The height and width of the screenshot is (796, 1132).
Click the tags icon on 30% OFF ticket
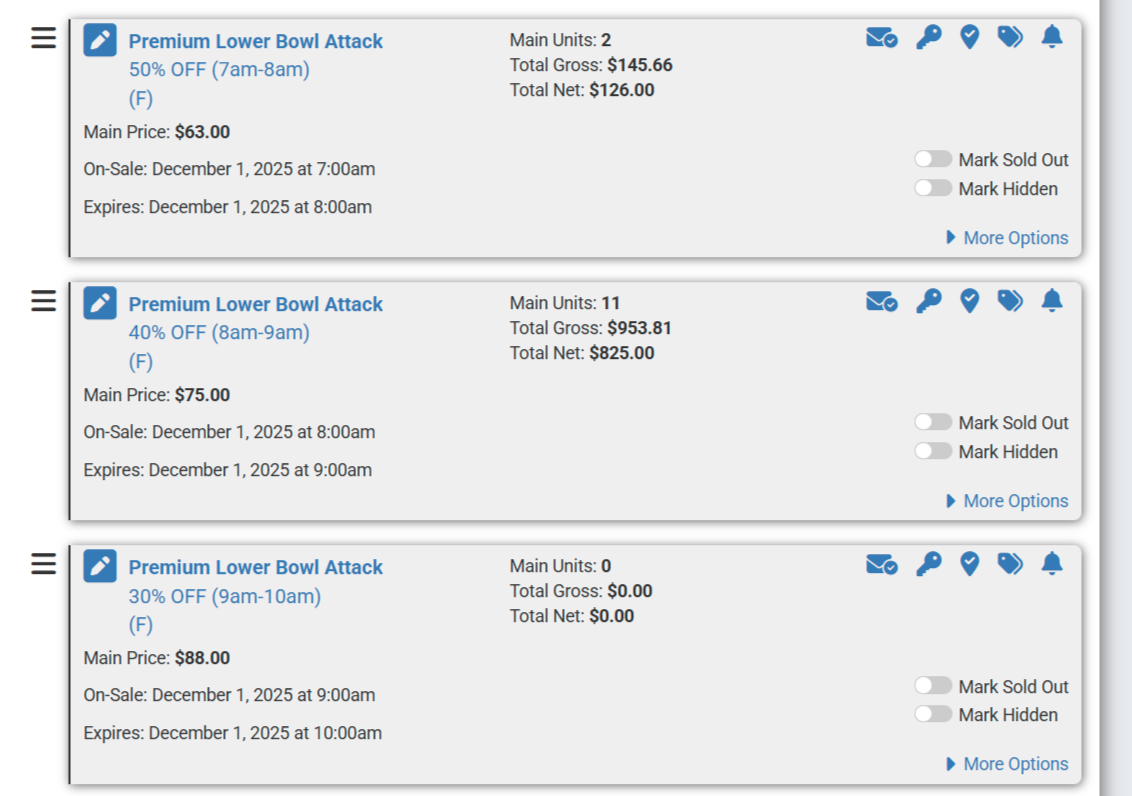click(1010, 564)
